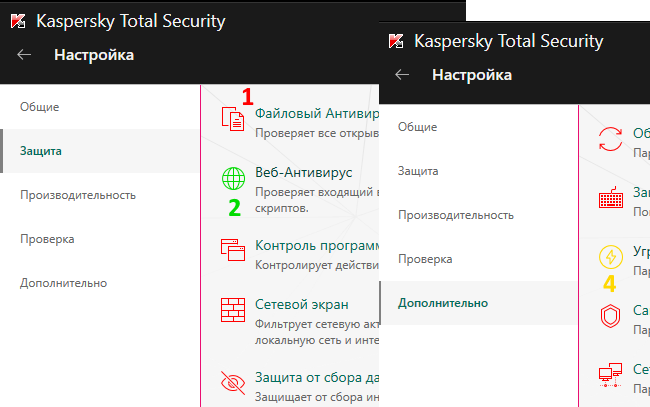Viewport: 650px width, 407px height.
Task: Click the red shield self-defense icon
Action: pos(610,317)
